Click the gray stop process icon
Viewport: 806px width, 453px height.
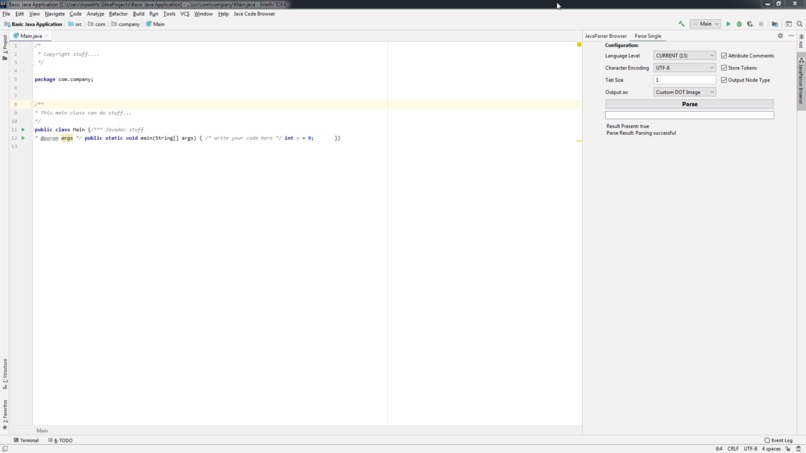[x=761, y=24]
